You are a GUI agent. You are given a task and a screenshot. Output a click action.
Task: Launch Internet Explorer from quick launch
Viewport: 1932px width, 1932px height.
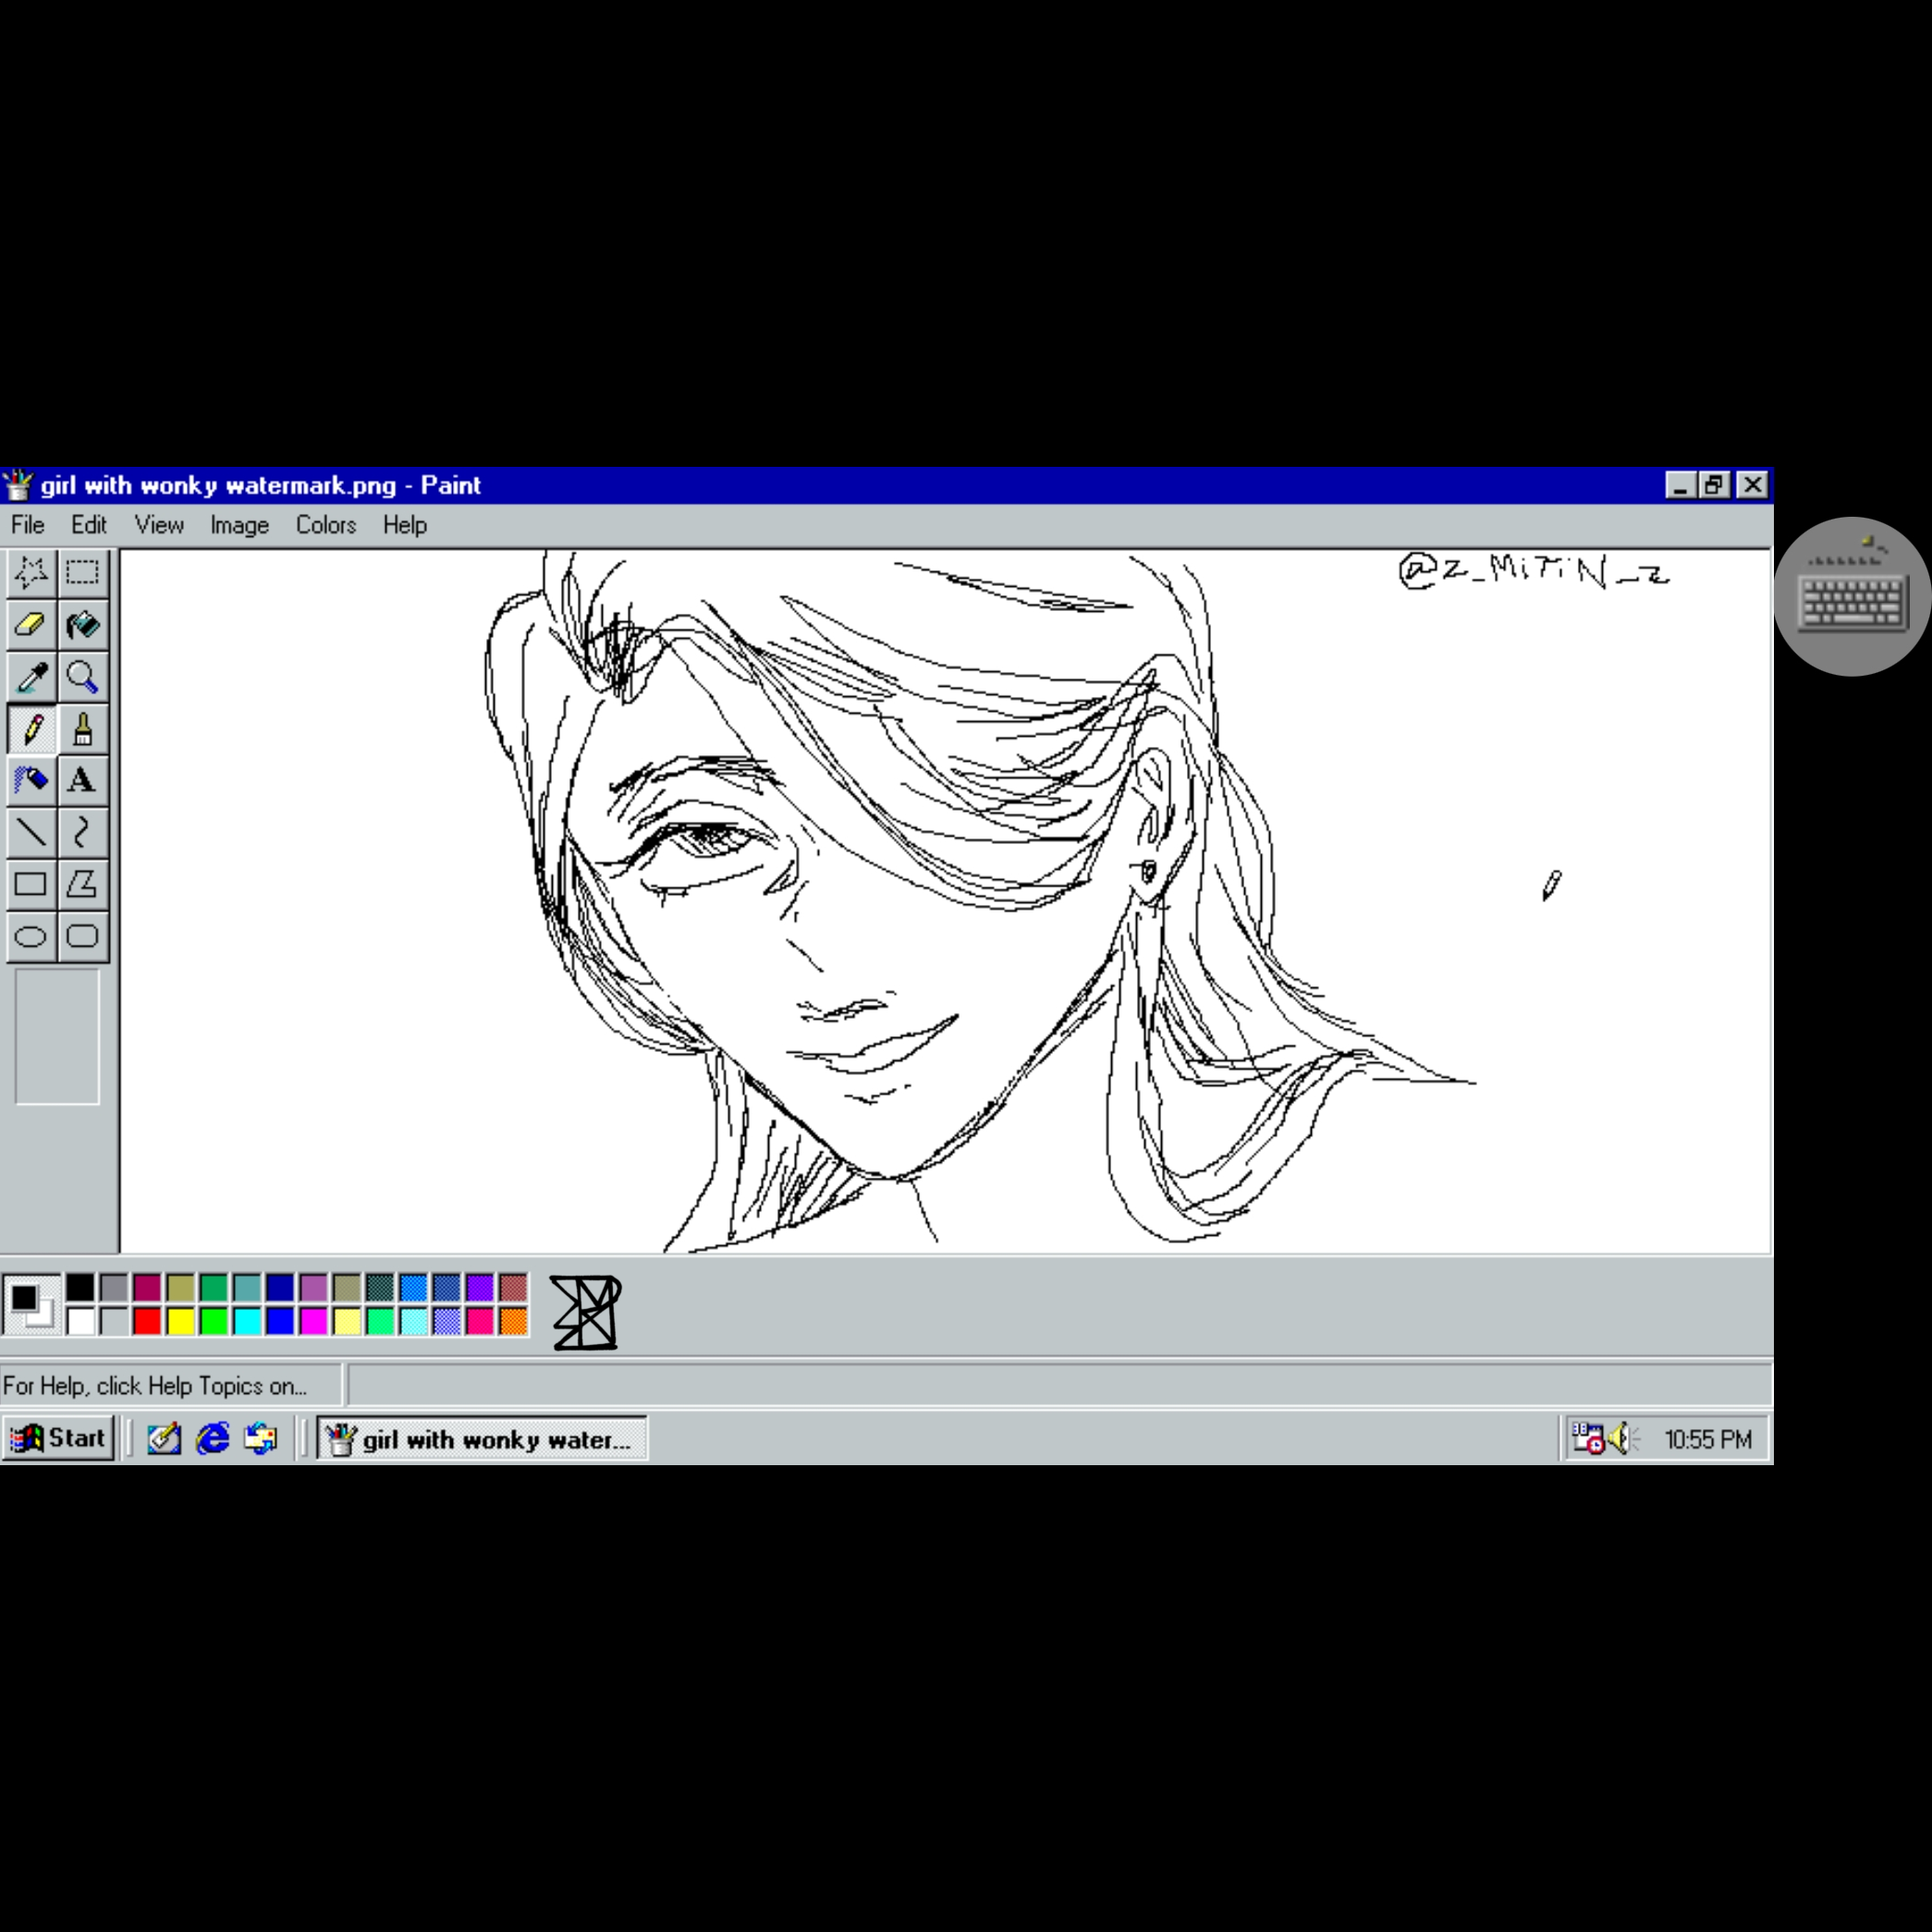coord(213,1439)
